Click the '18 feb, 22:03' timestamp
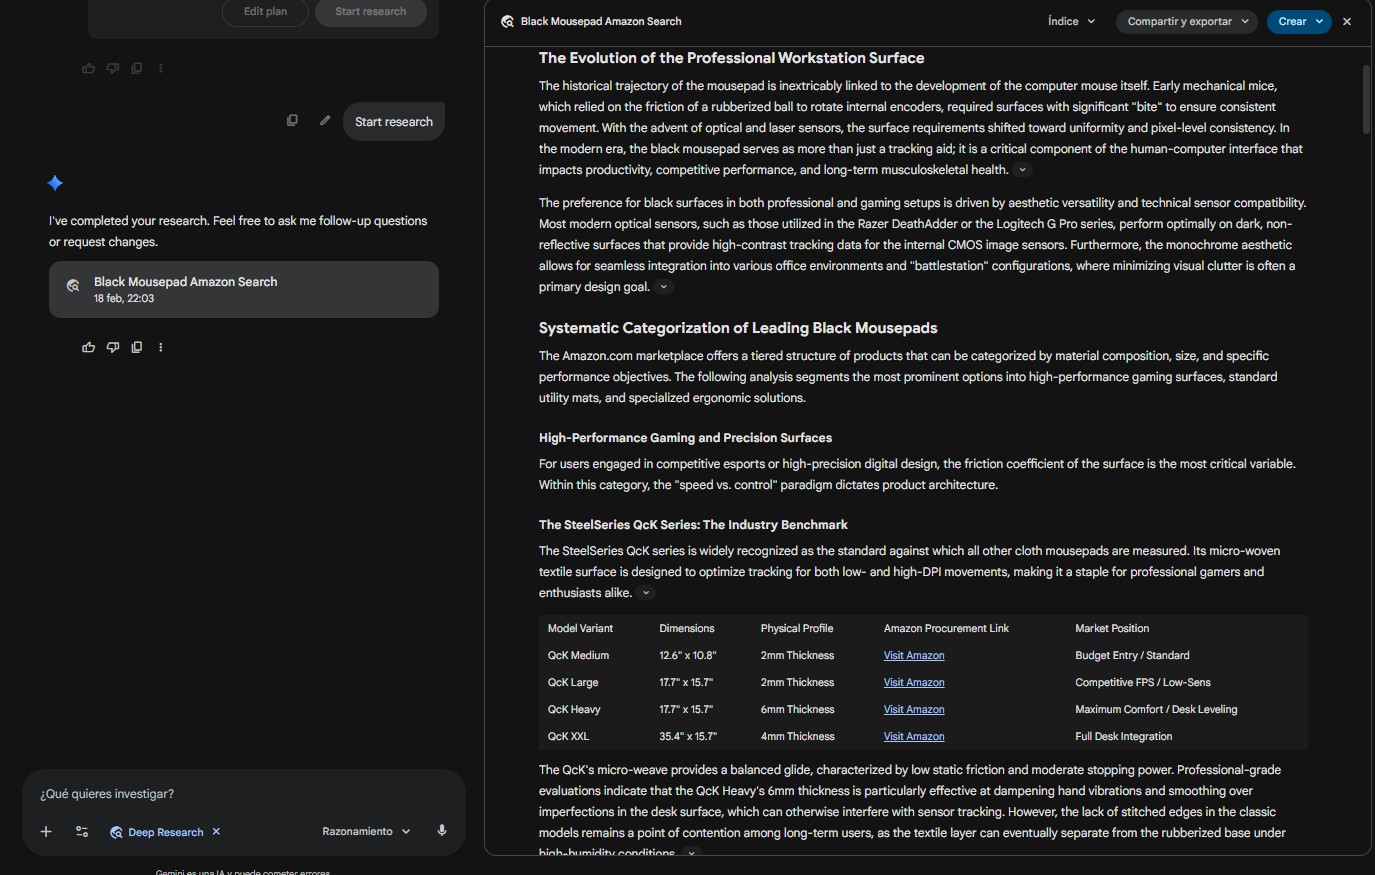Screen dimensions: 1375x875 [x=124, y=299]
